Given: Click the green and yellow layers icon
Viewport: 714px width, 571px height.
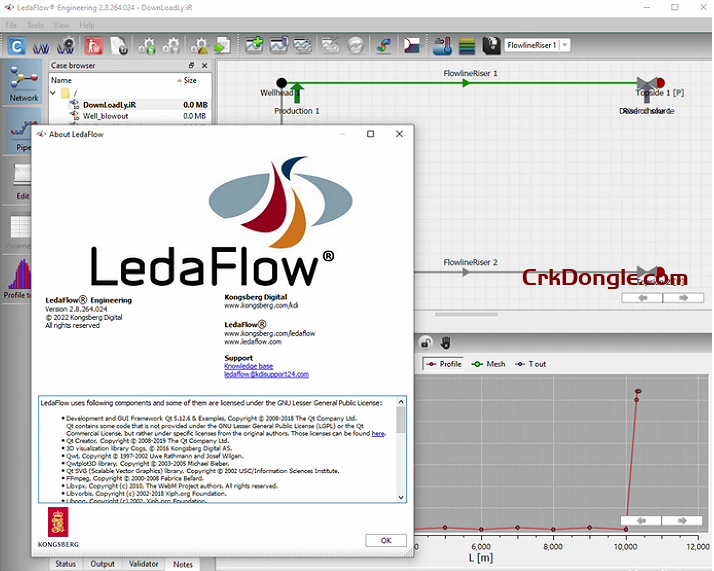Looking at the screenshot, I should point(467,46).
